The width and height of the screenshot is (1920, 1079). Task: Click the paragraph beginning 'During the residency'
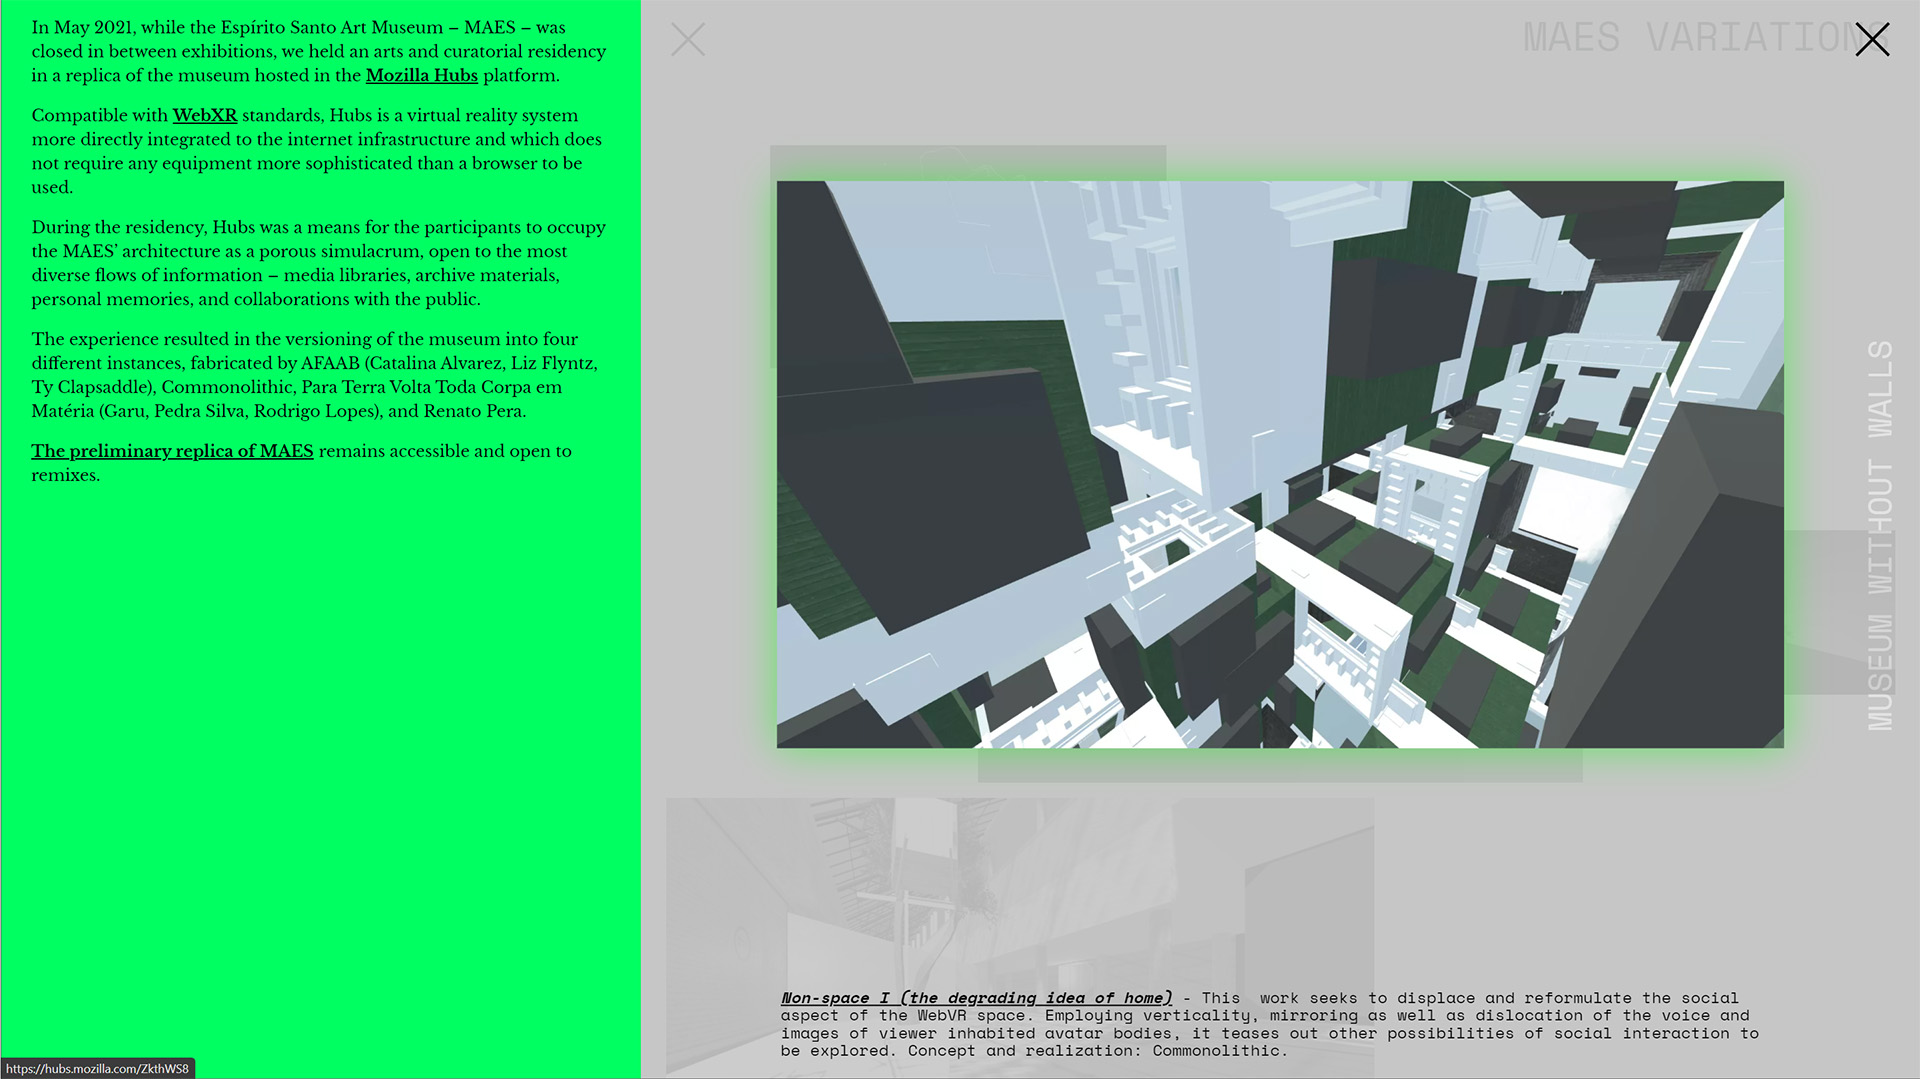click(319, 263)
